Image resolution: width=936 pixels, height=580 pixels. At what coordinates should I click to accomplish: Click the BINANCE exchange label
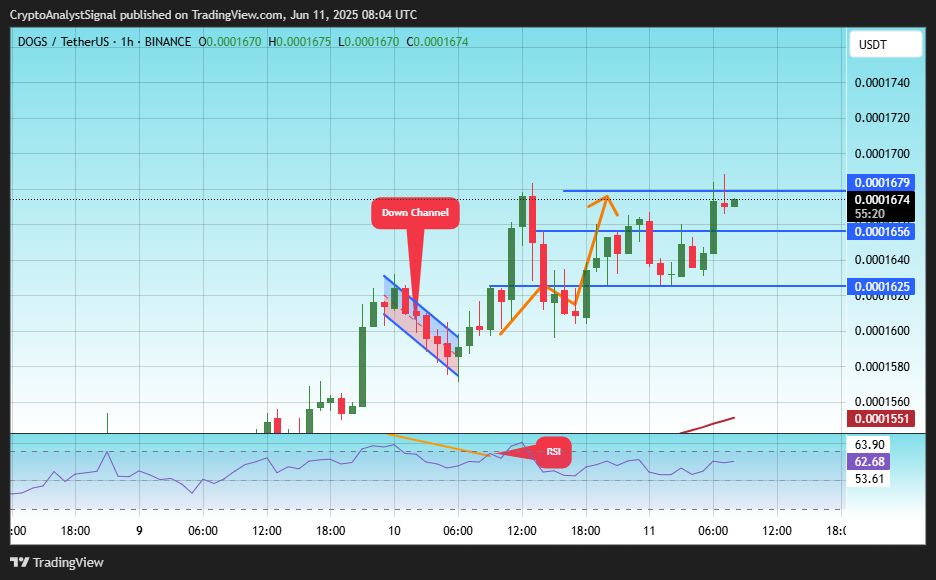tap(168, 42)
